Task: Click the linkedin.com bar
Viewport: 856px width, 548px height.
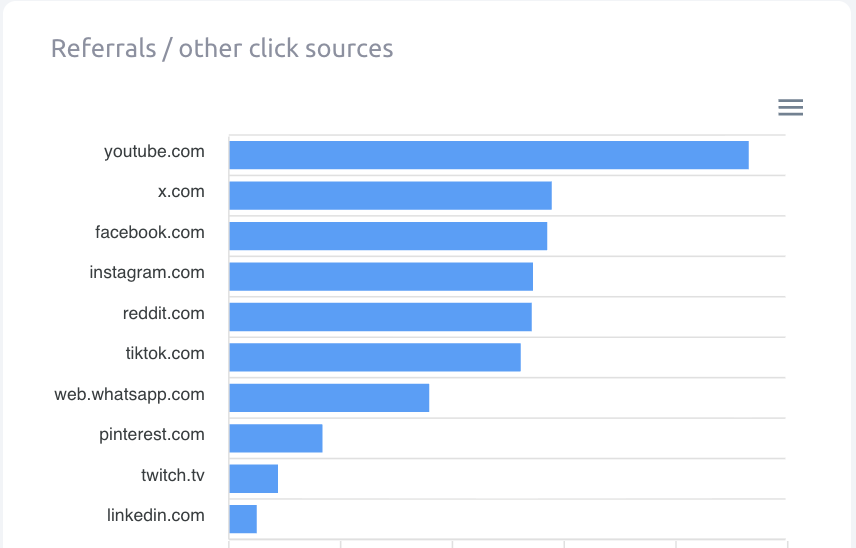Action: pyautogui.click(x=243, y=519)
